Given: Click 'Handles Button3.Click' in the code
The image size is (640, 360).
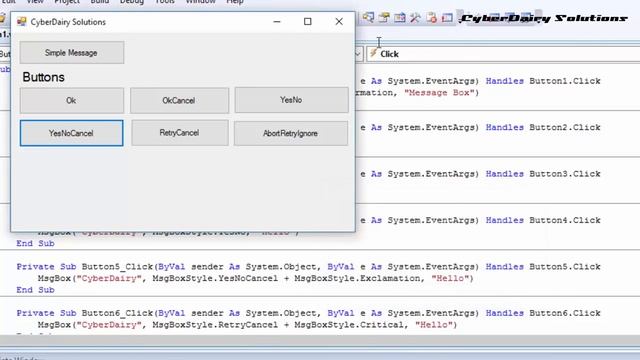Looking at the screenshot, I should click(x=543, y=174).
